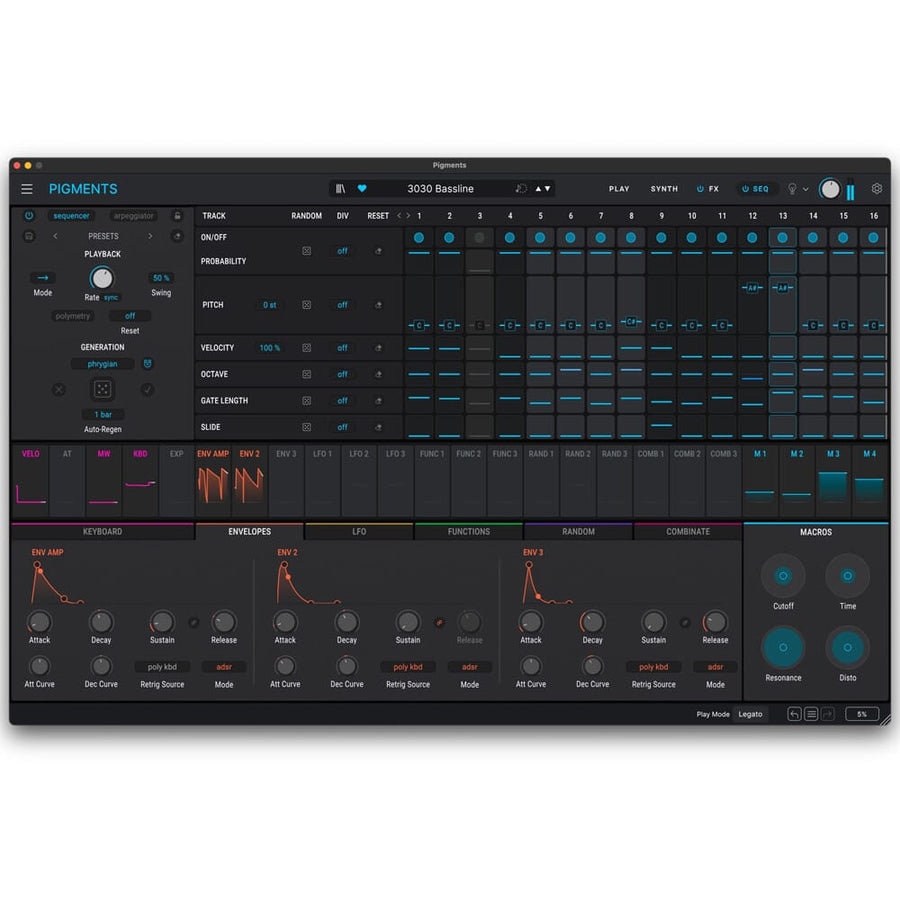The width and height of the screenshot is (900, 900).
Task: Toggle the polymetry option
Action: (x=72, y=316)
